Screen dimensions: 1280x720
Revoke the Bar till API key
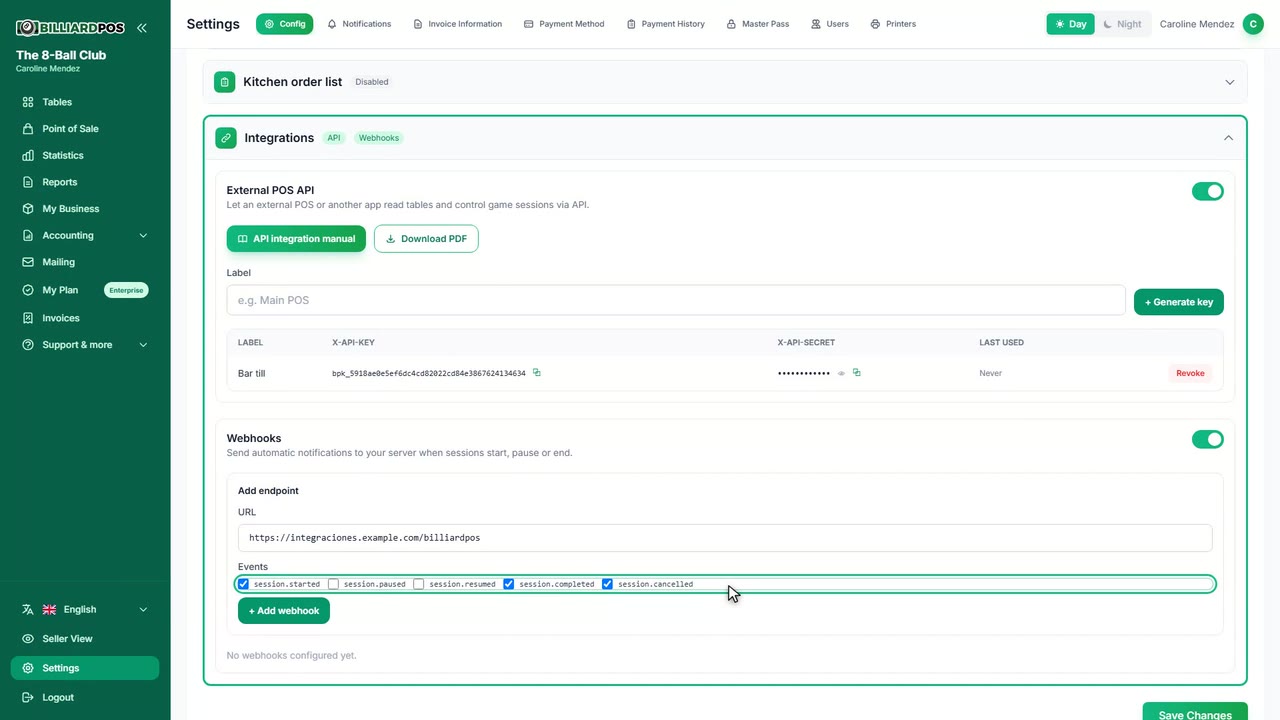pos(1190,373)
